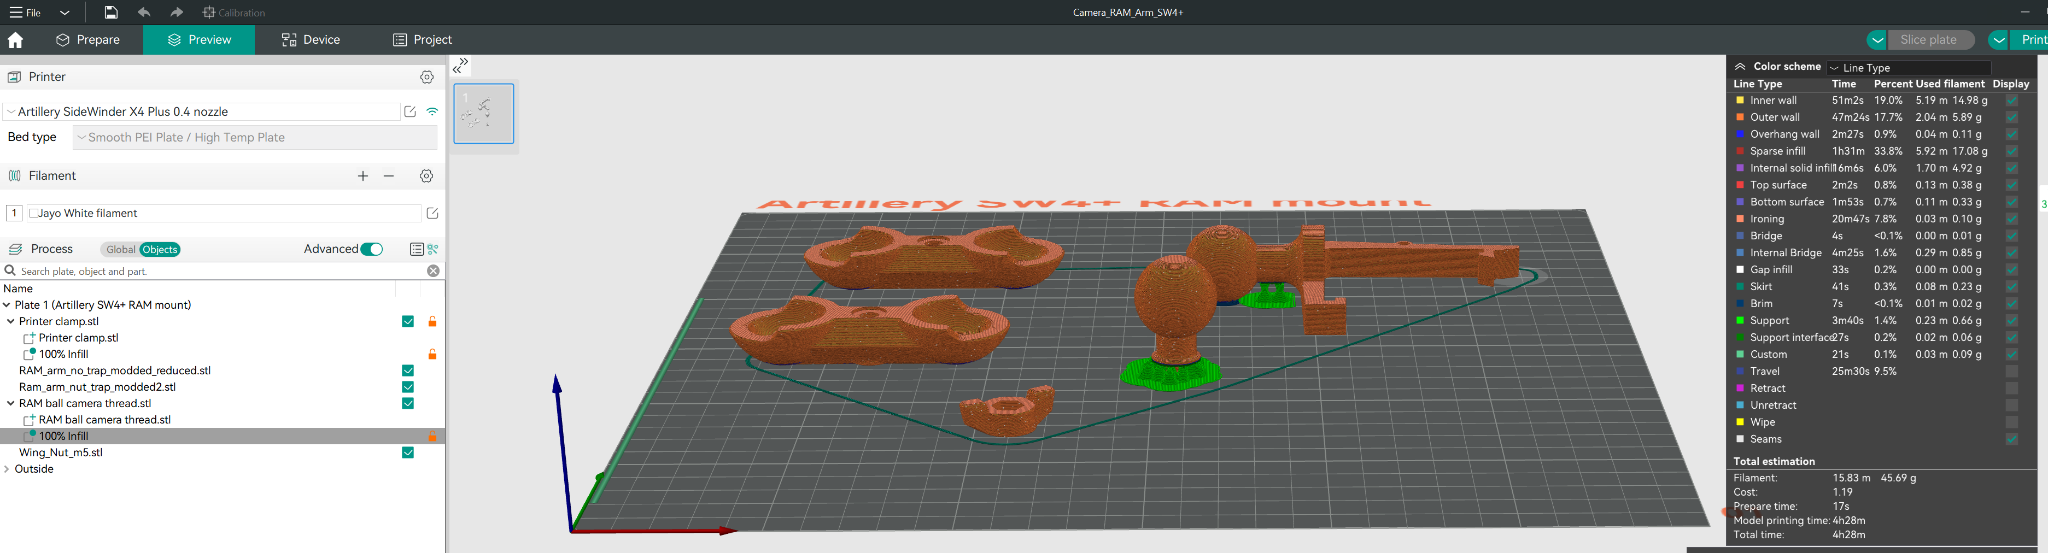Uncheck printable box for Ram_arm_nut_trap_modded2.stl
2048x553 pixels.
pyautogui.click(x=408, y=387)
